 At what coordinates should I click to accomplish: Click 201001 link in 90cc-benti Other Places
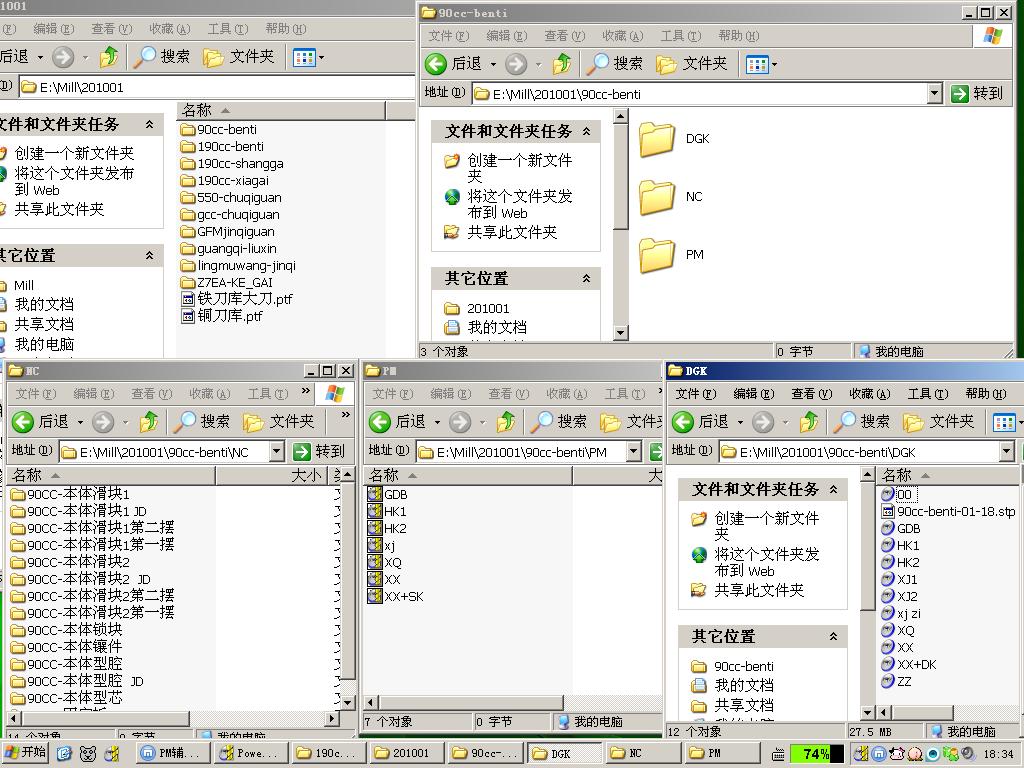488,308
